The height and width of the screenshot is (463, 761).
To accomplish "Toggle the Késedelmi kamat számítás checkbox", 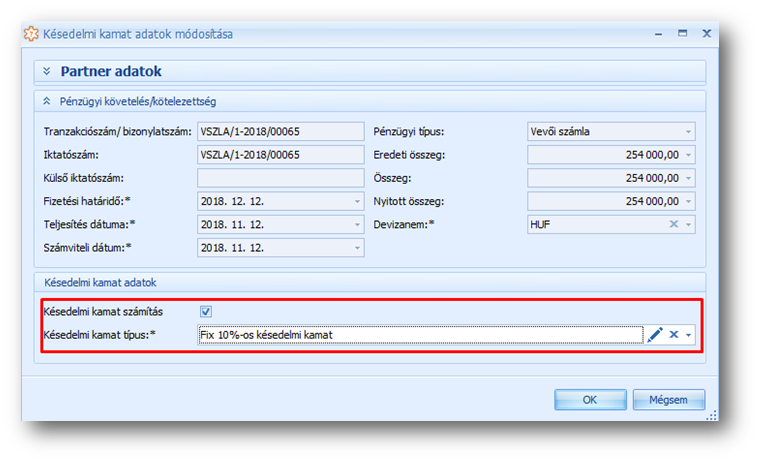I will (206, 312).
